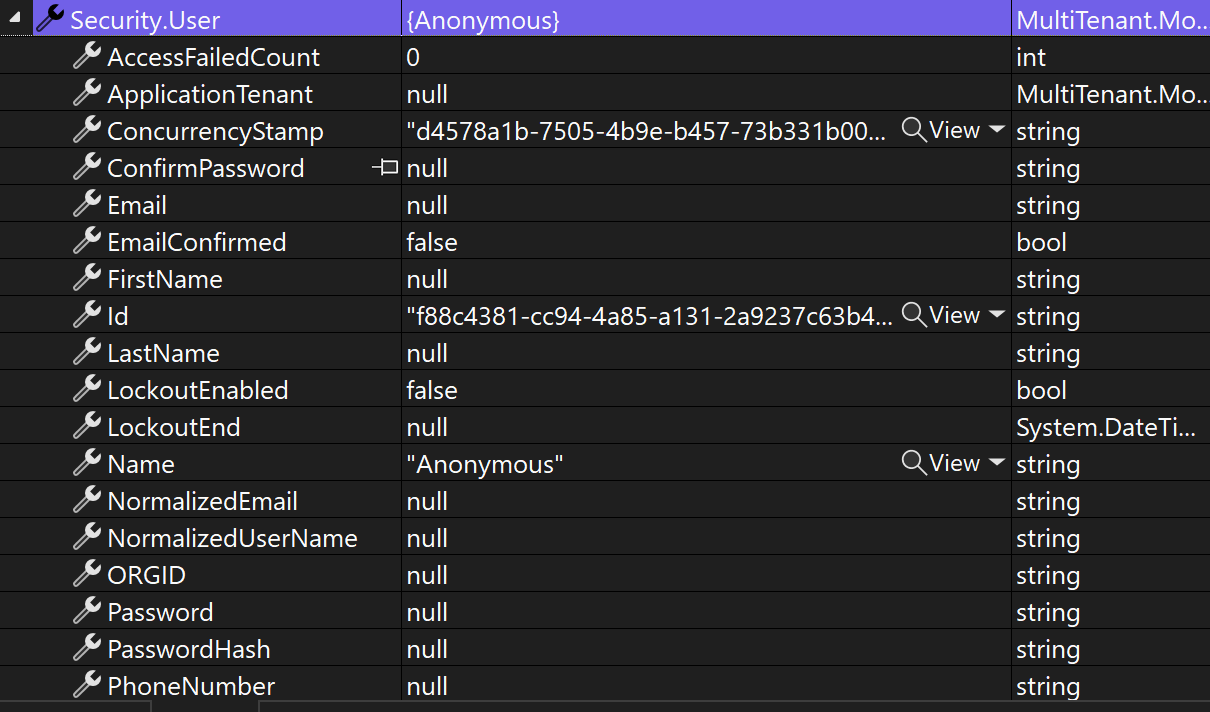Select the ApplicationTenant null value
The height and width of the screenshot is (712, 1210).
coord(427,94)
